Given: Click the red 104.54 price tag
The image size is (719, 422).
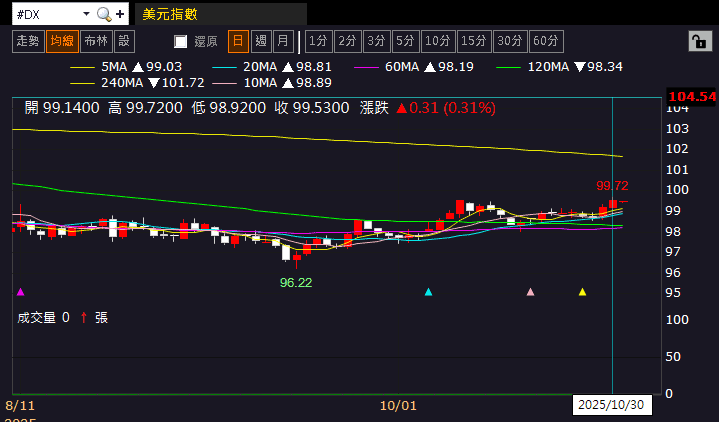Looking at the screenshot, I should point(692,97).
